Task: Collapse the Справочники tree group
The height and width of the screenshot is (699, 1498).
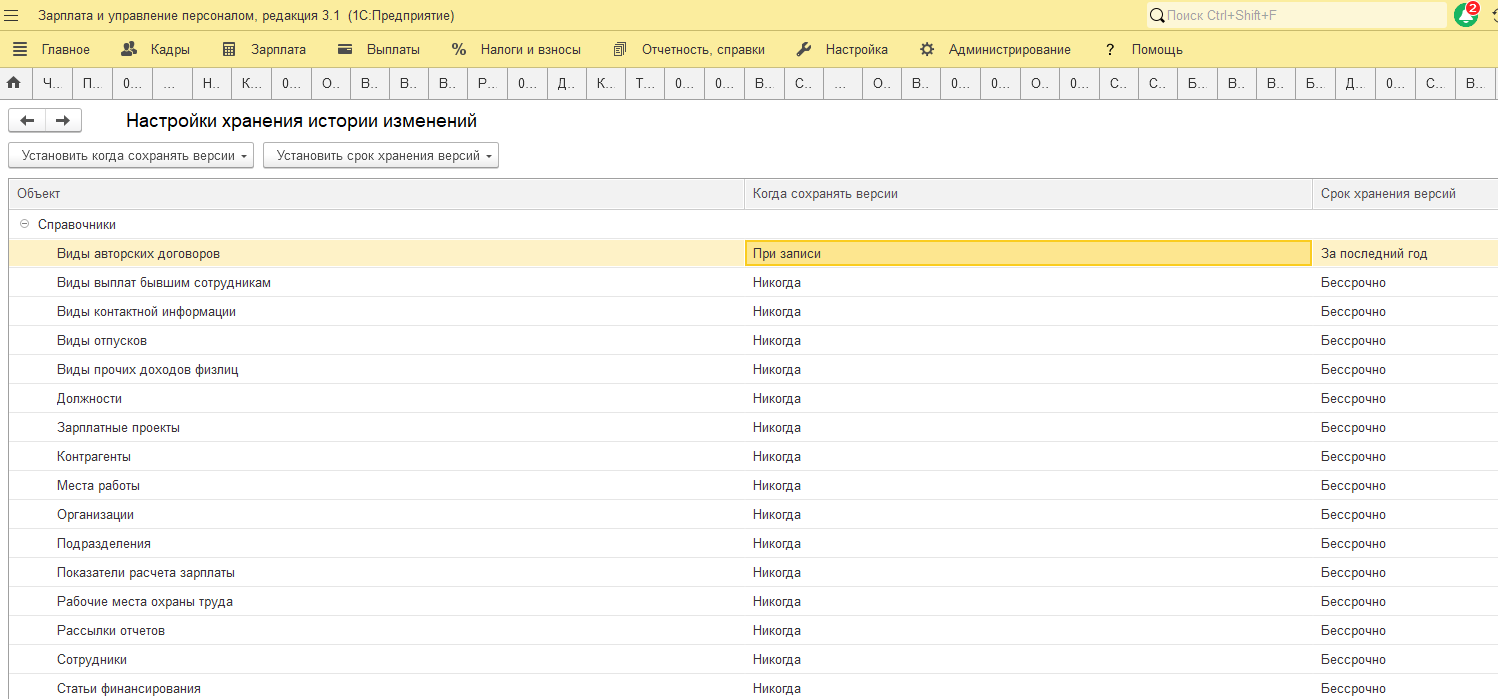Action: [24, 225]
